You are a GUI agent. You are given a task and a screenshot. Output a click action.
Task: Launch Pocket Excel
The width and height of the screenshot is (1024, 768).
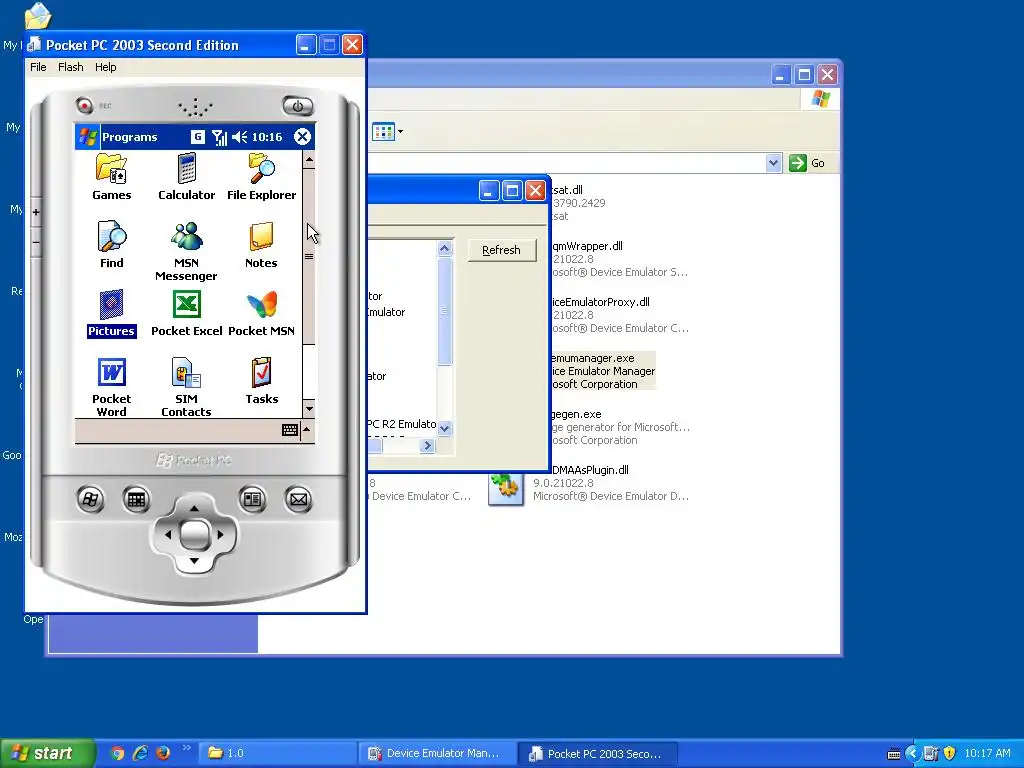(x=187, y=313)
